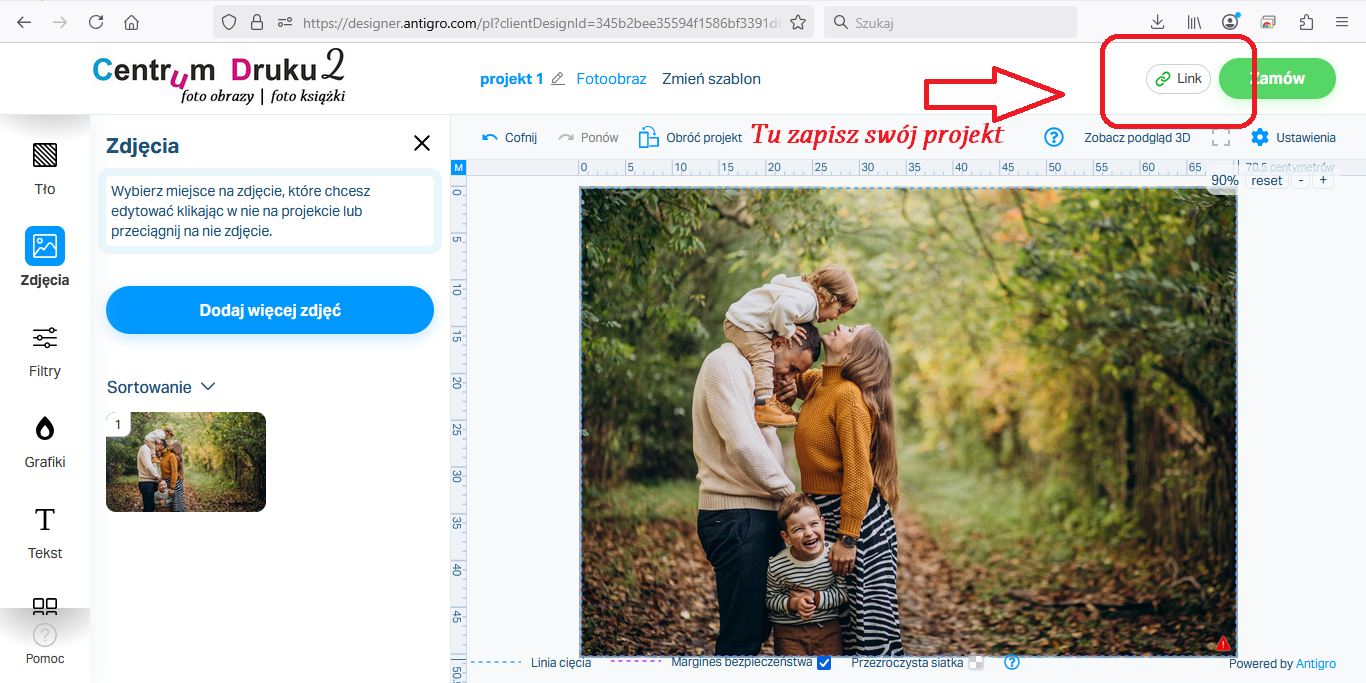1366x683 pixels.
Task: Open the Grafiki graphics panel
Action: tap(45, 440)
